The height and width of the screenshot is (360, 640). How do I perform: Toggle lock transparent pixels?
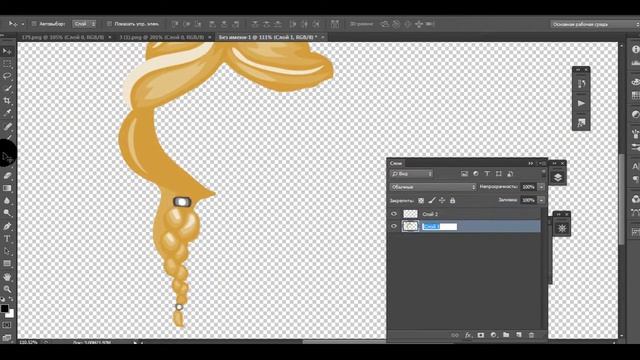pos(421,200)
